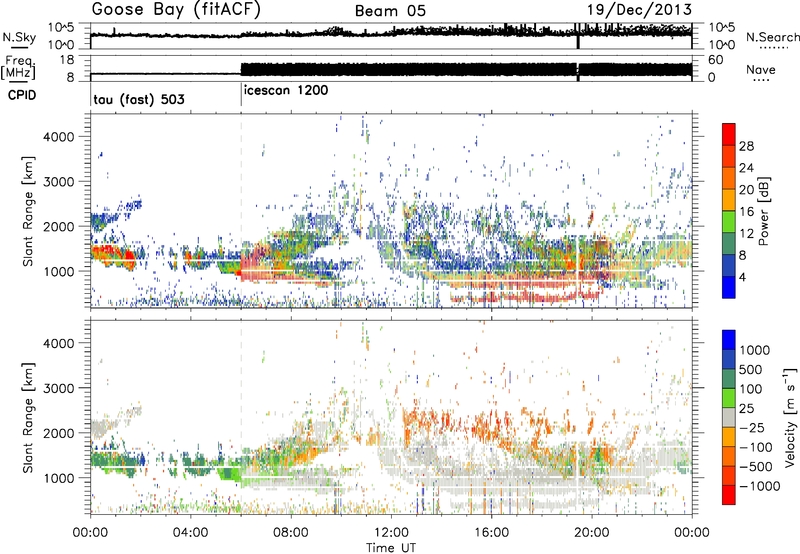Click 'Slant Range [km]' label of power panel
Screen dimensions: 800x554
(28, 211)
